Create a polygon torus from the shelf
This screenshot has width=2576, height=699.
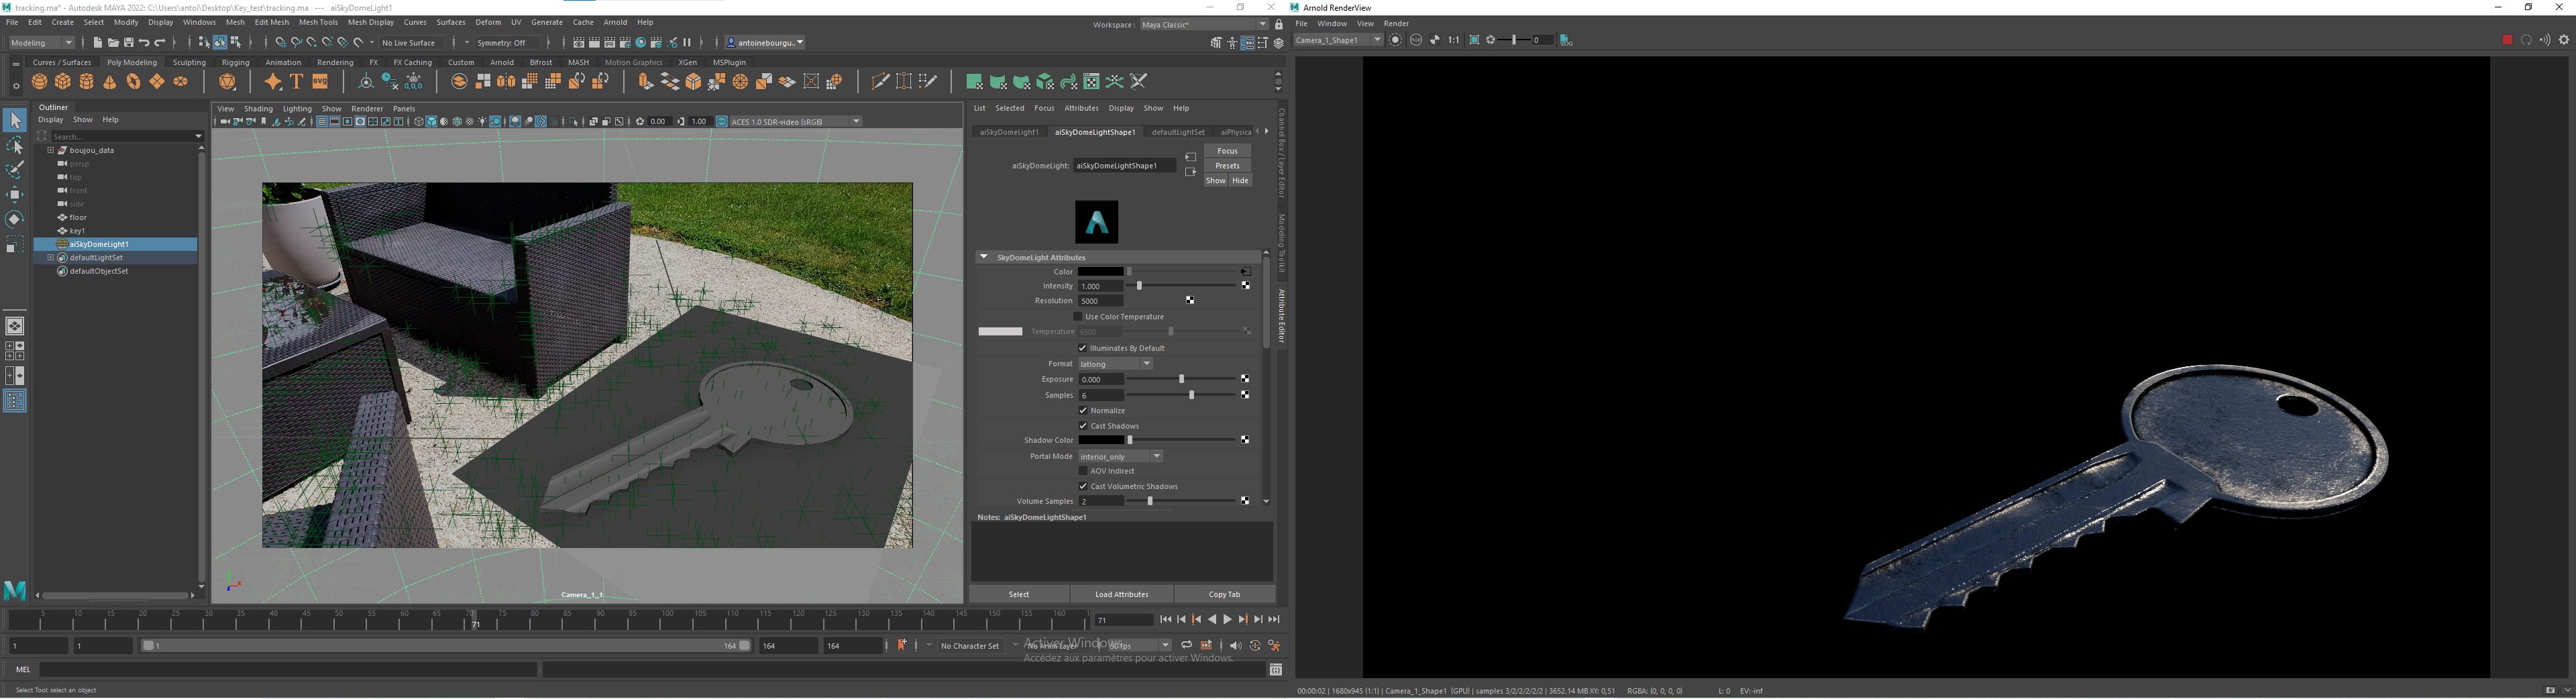pyautogui.click(x=134, y=82)
